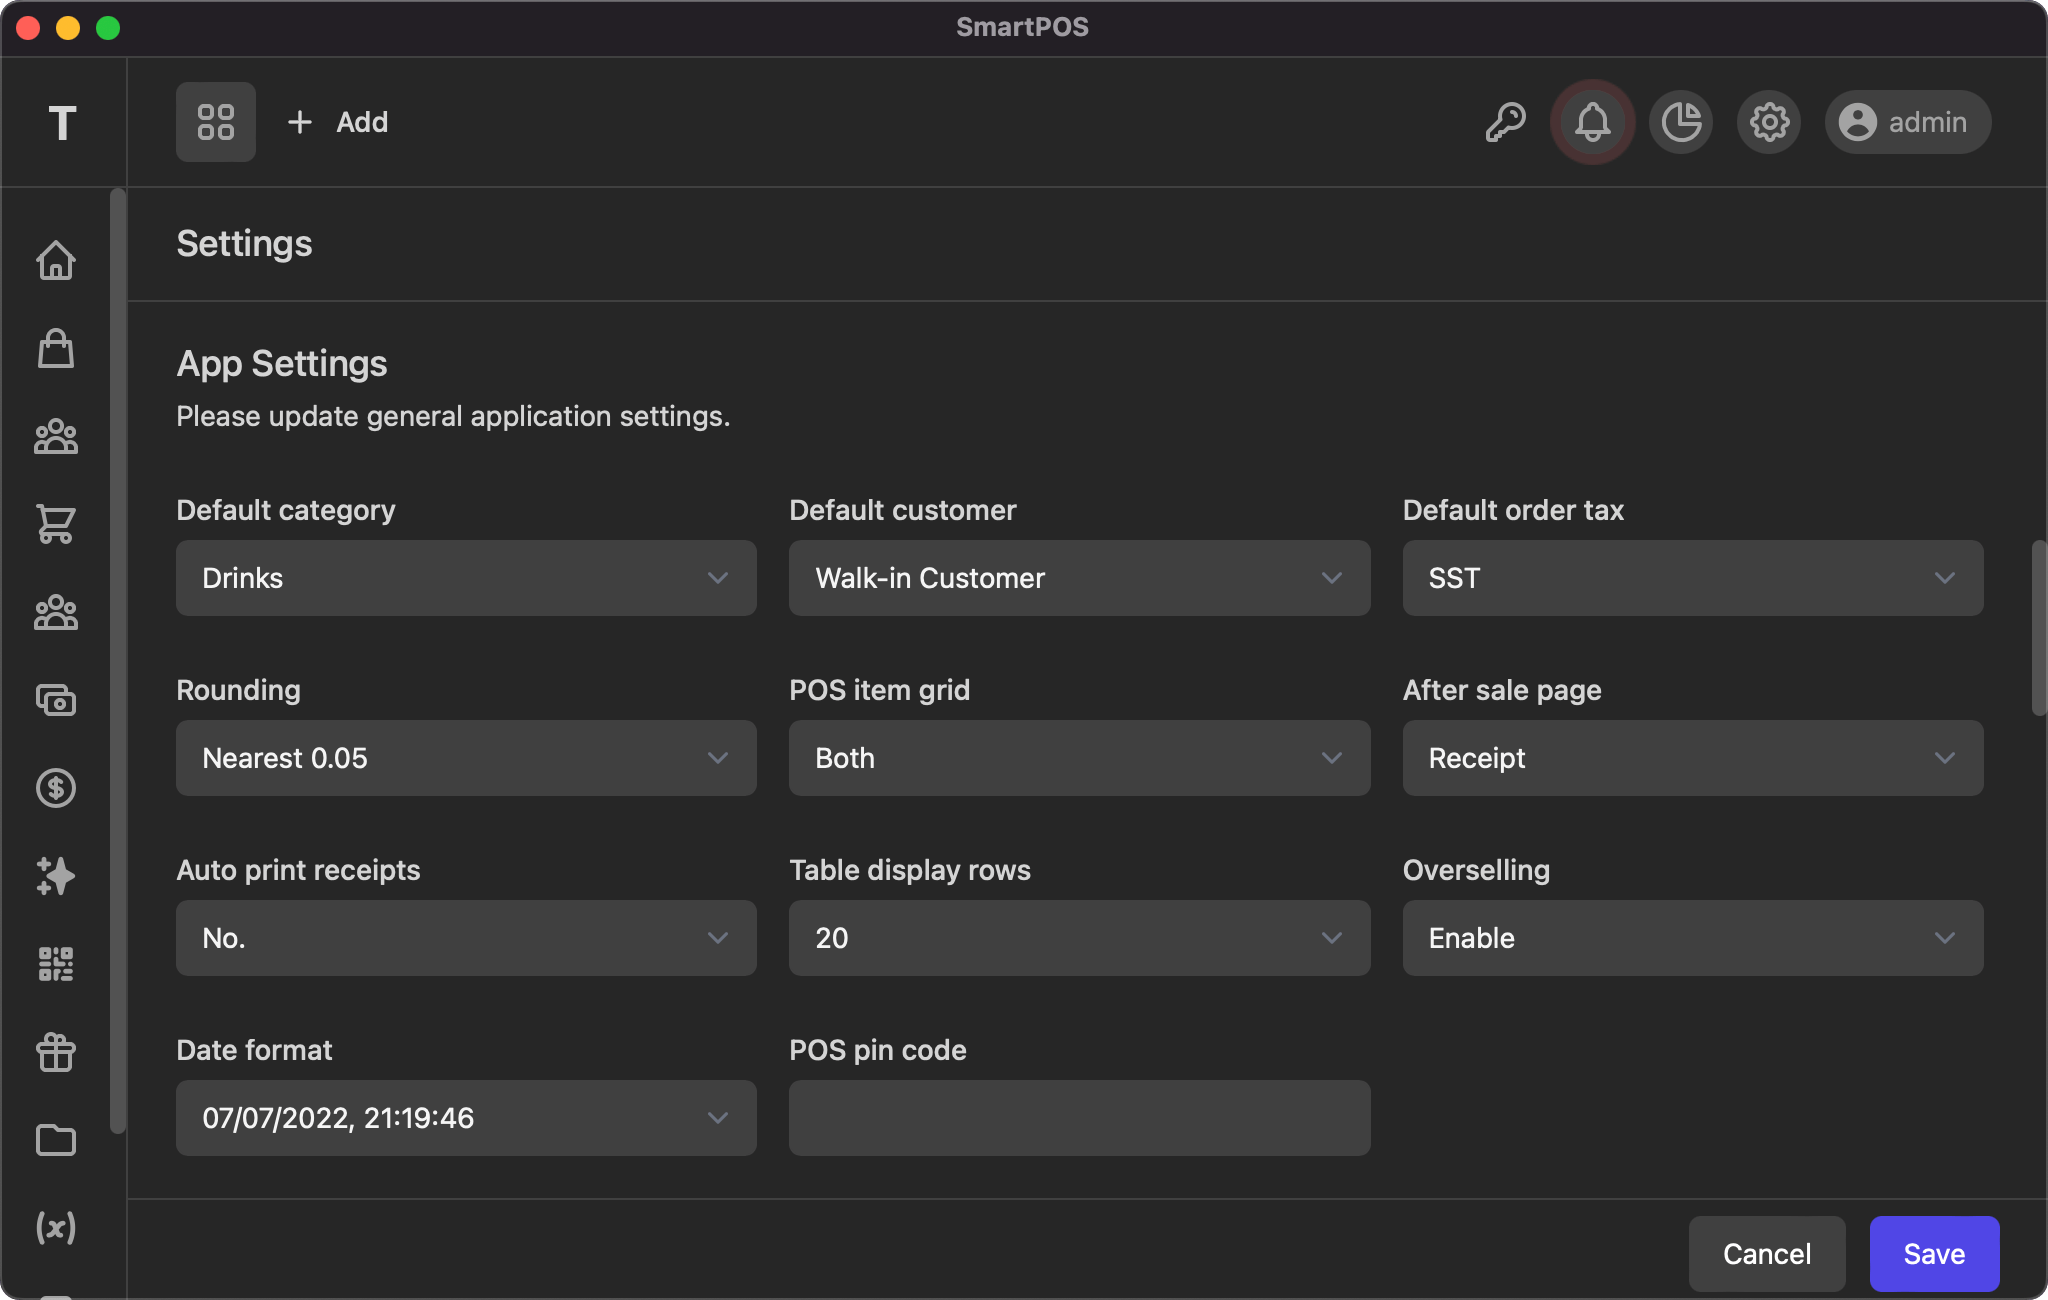Open the home icon in sidebar
Screen dimensions: 2048x1300
pos(56,261)
